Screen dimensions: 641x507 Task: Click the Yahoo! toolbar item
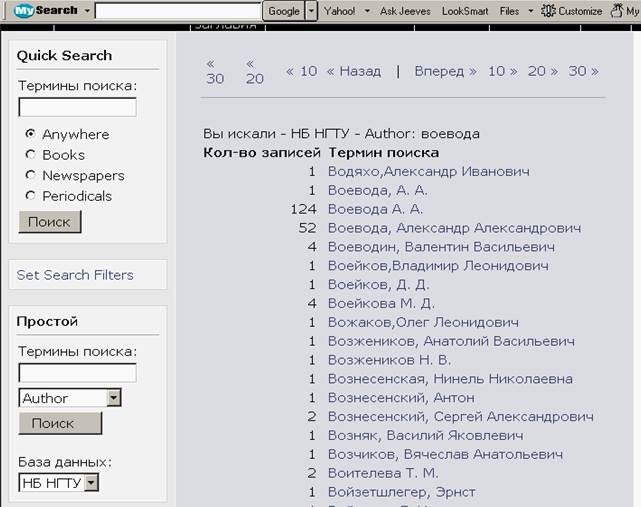(x=339, y=11)
